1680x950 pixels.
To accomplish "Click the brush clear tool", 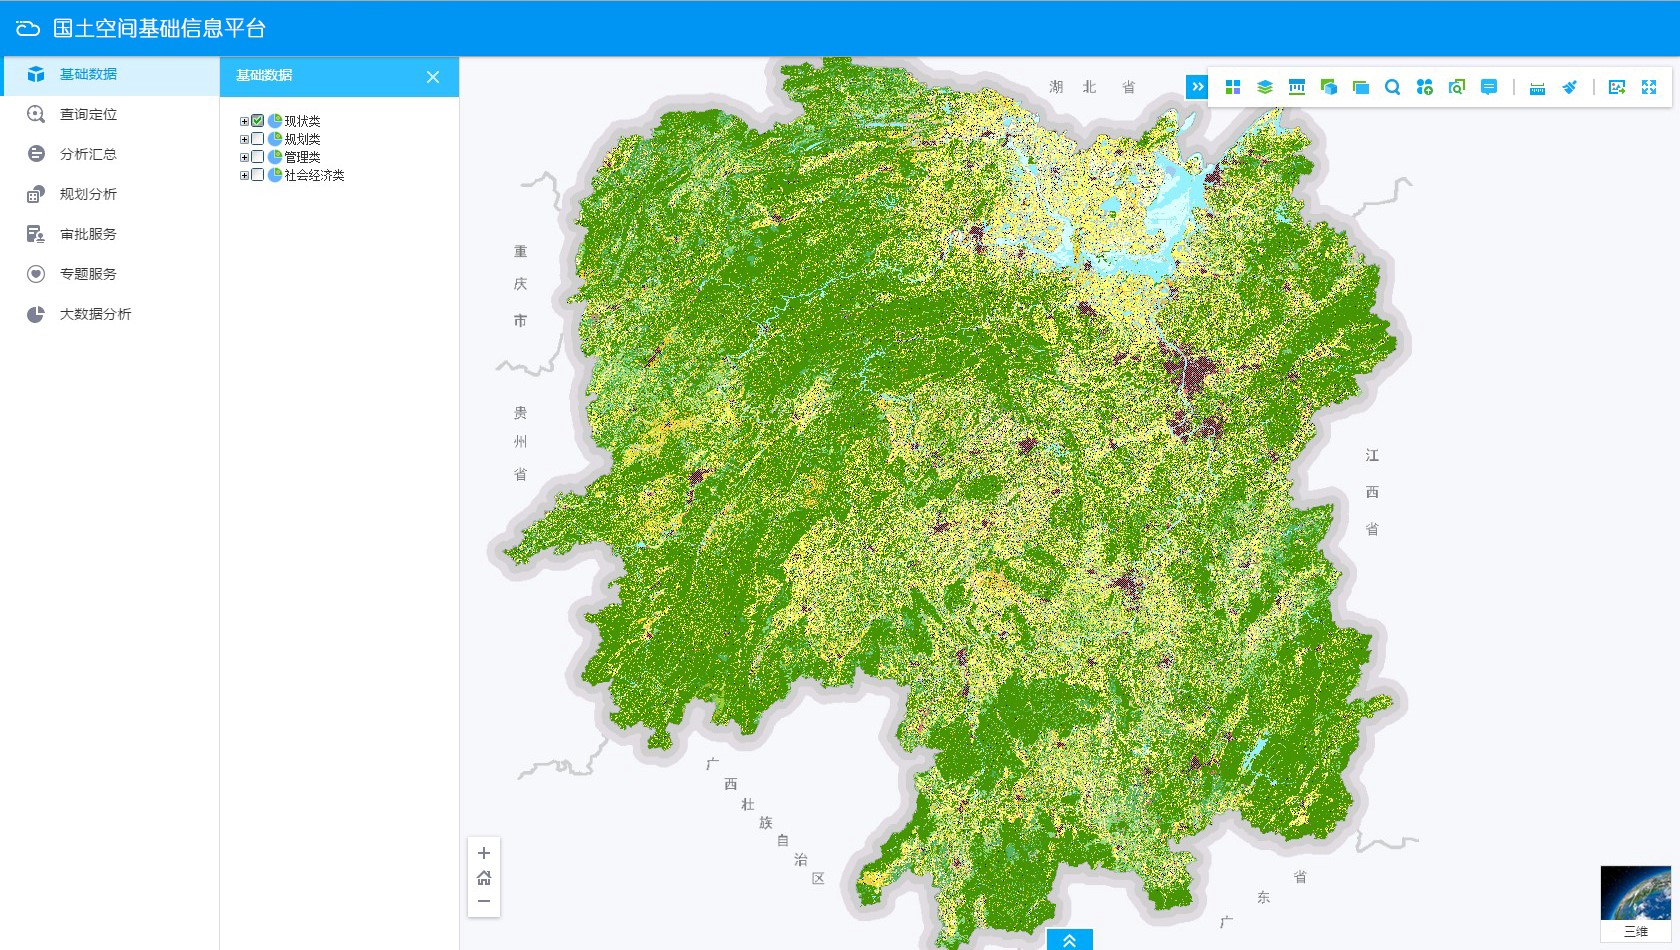I will coord(1570,87).
